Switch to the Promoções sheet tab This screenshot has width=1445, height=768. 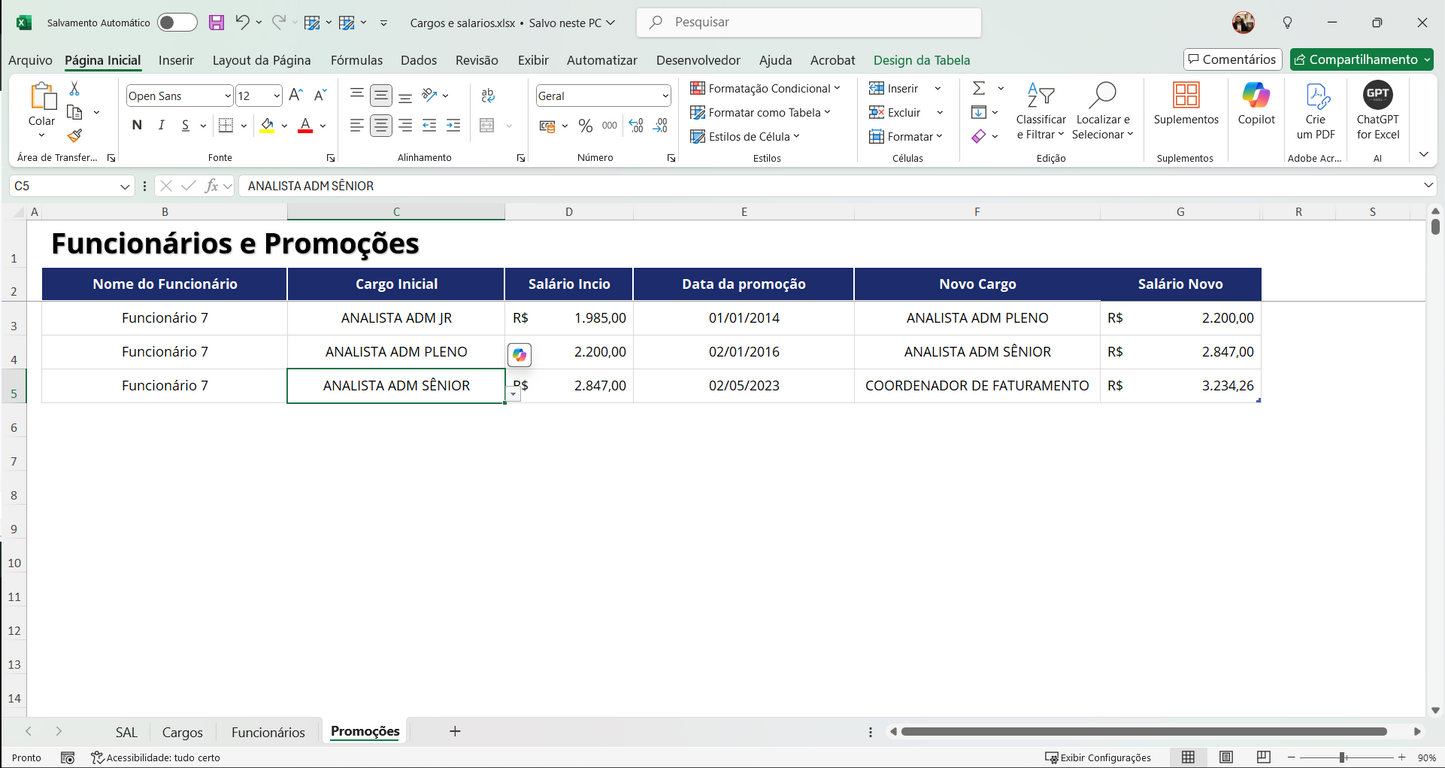click(x=364, y=731)
